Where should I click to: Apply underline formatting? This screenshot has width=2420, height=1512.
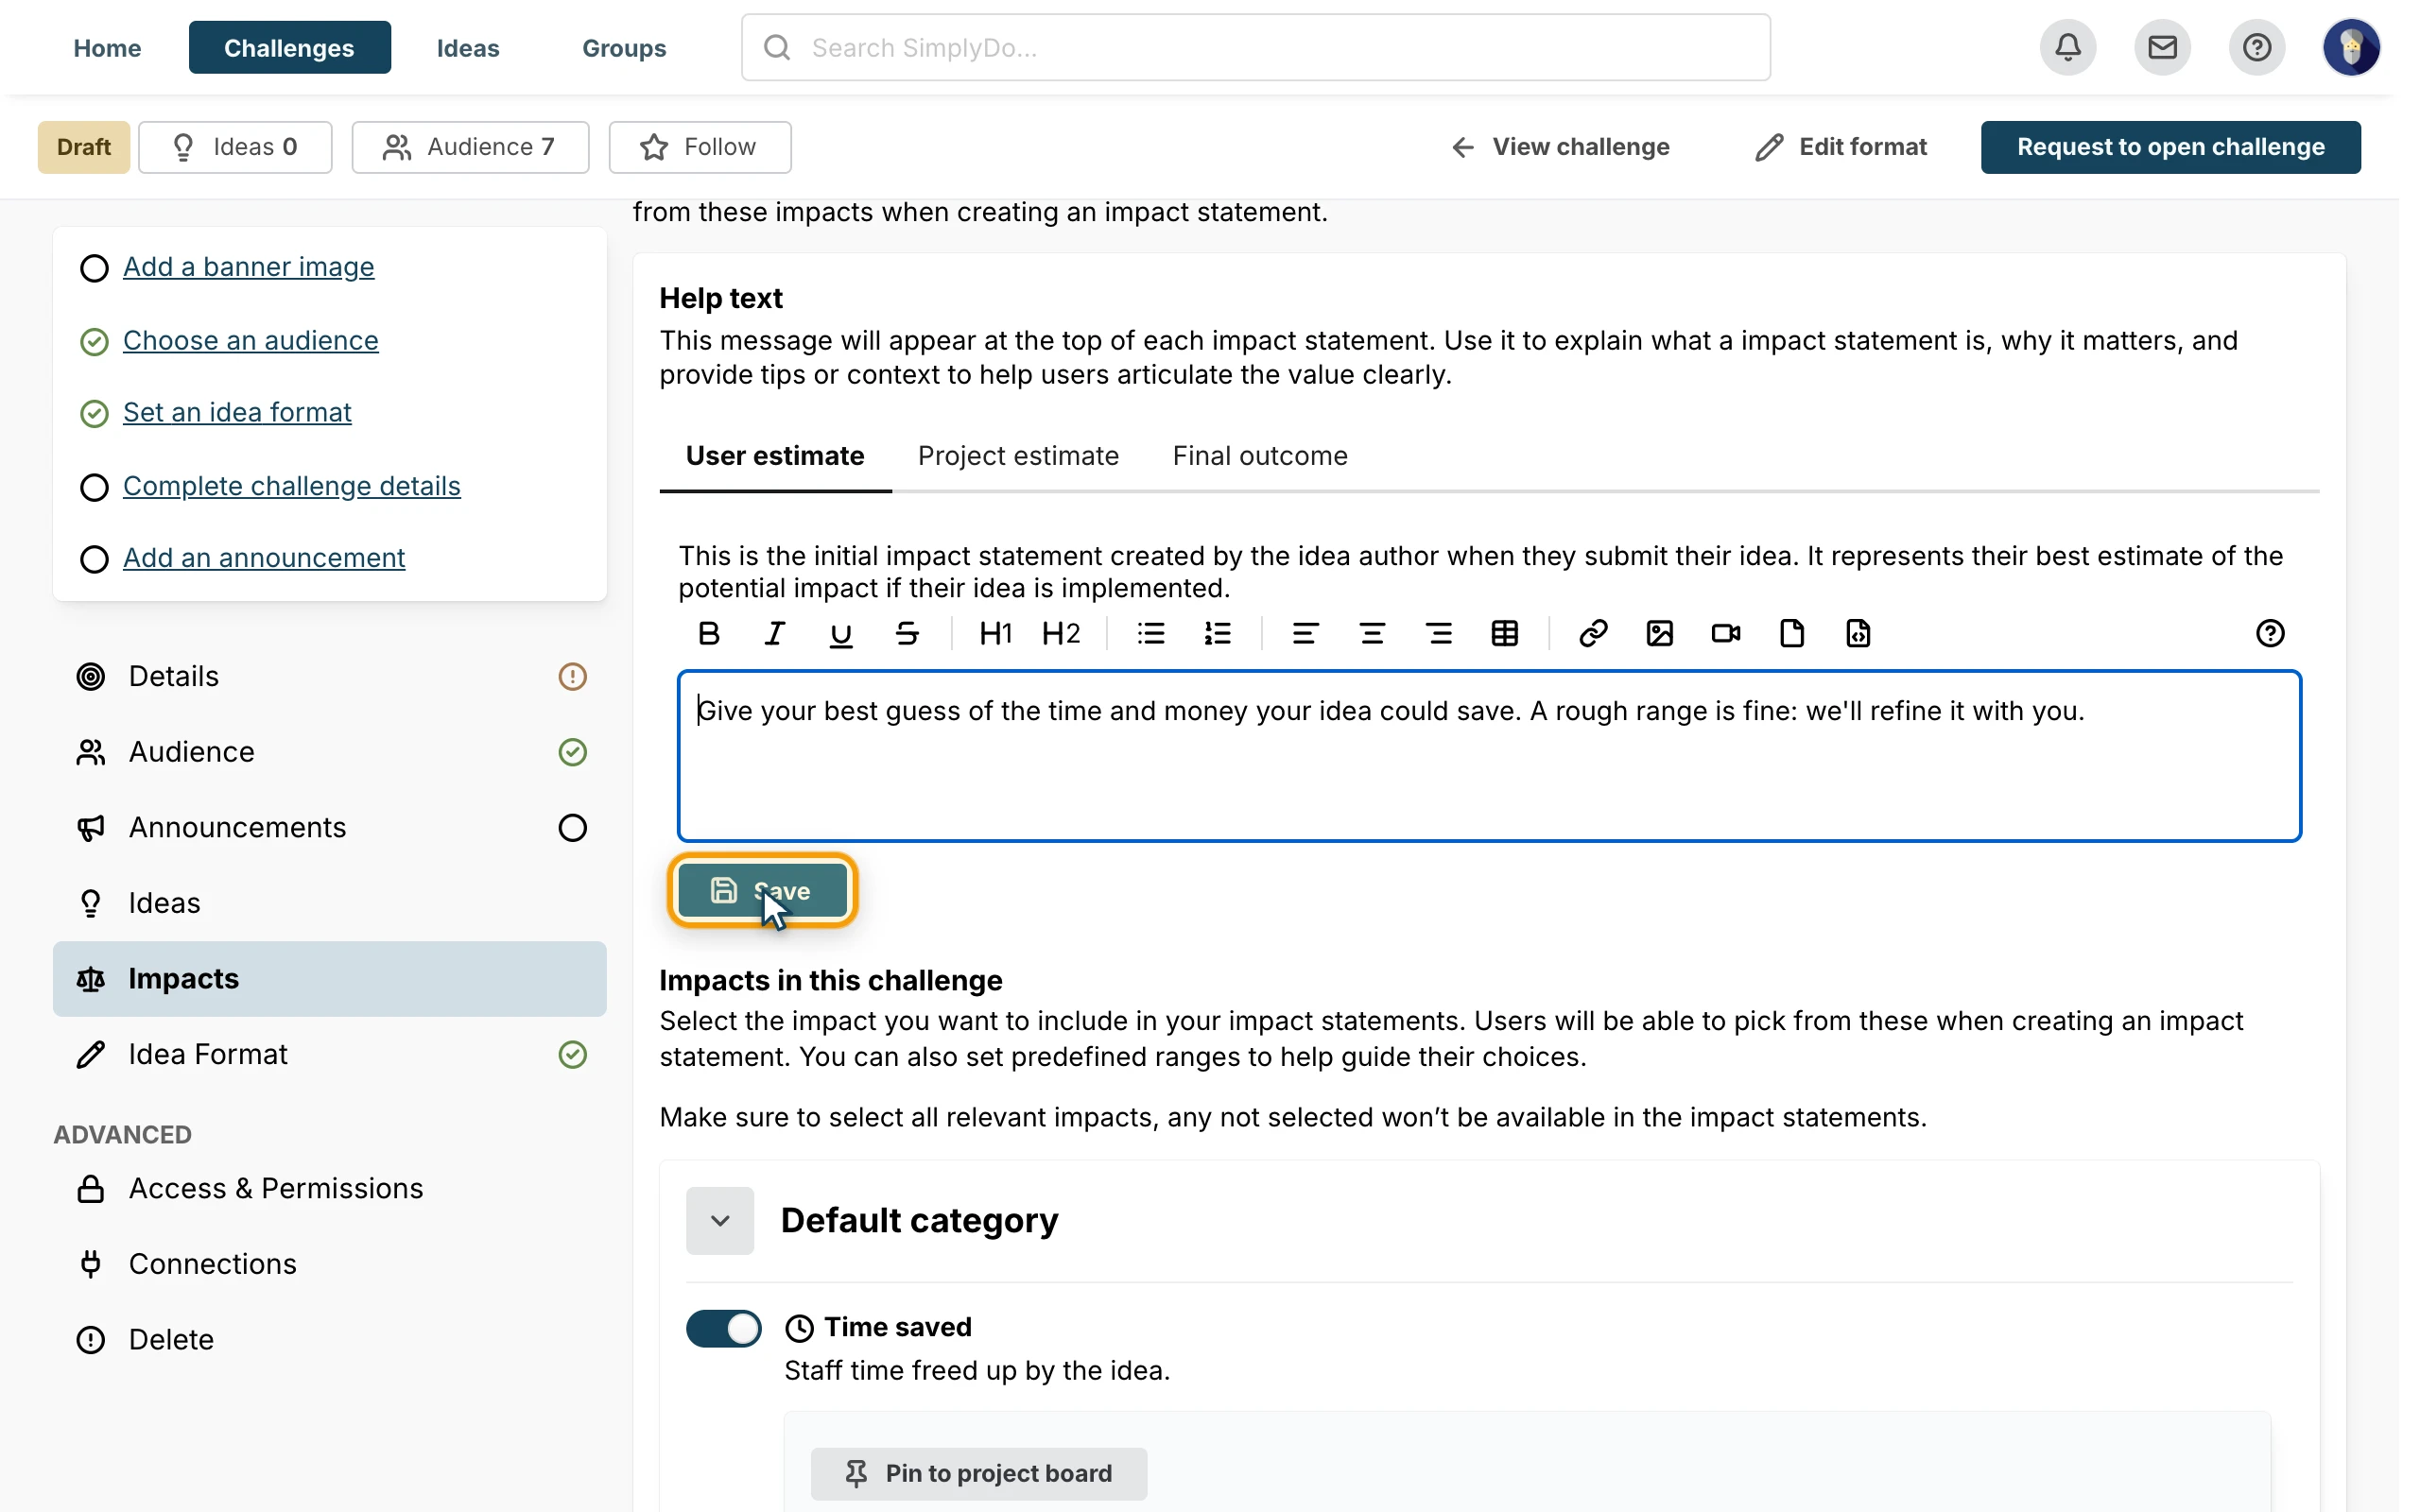click(841, 633)
